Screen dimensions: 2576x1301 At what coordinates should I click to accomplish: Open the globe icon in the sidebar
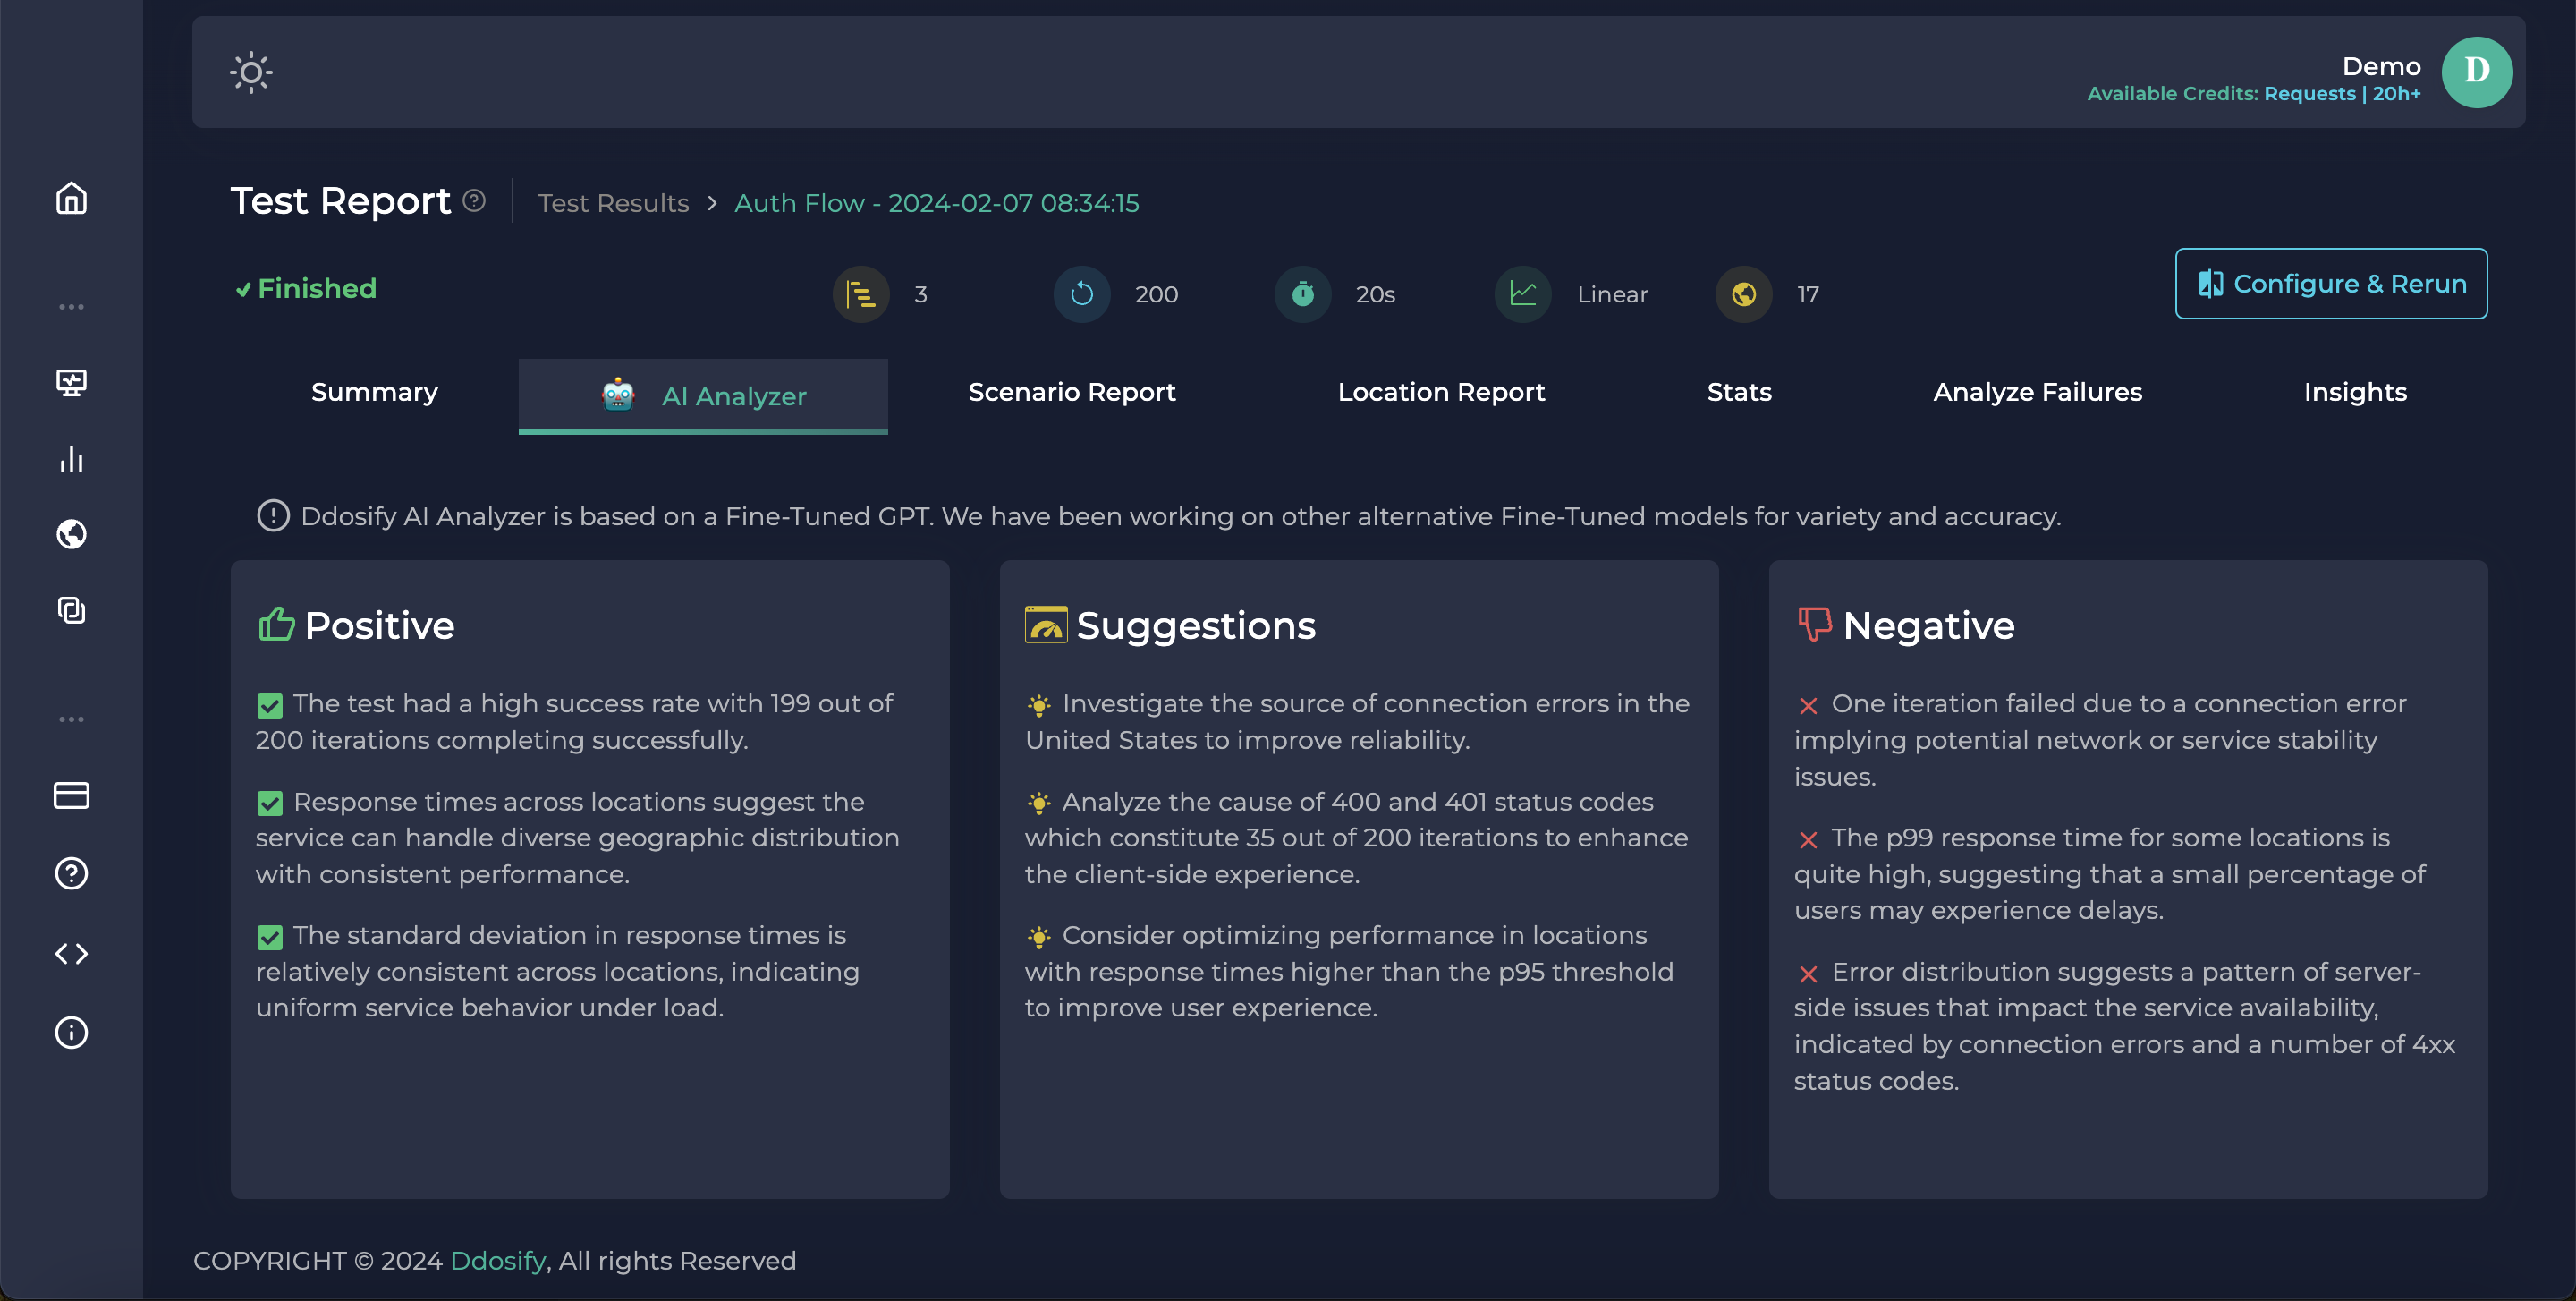tap(71, 534)
